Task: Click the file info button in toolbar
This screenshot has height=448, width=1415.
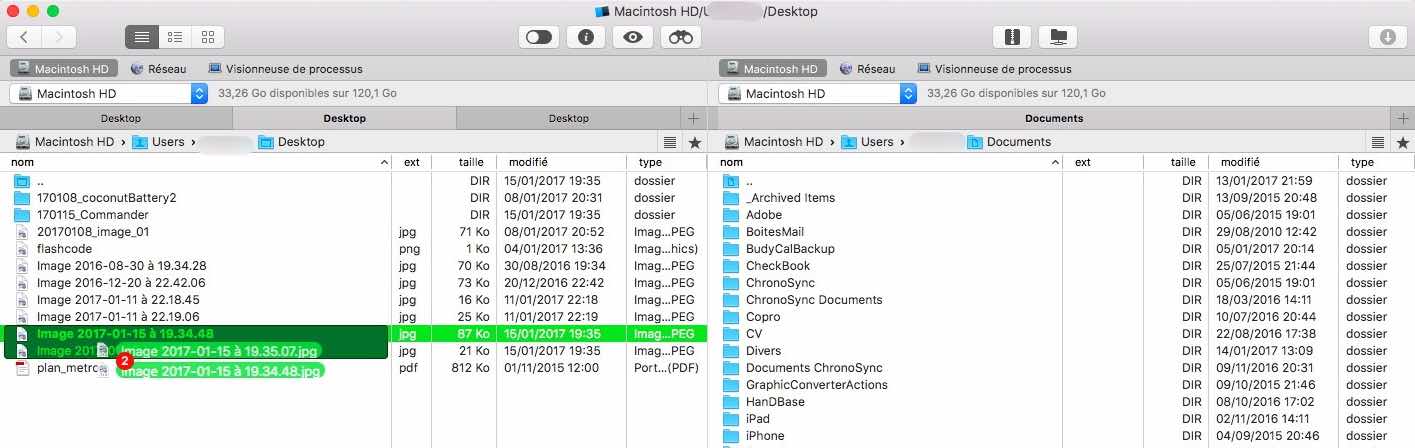Action: point(586,37)
